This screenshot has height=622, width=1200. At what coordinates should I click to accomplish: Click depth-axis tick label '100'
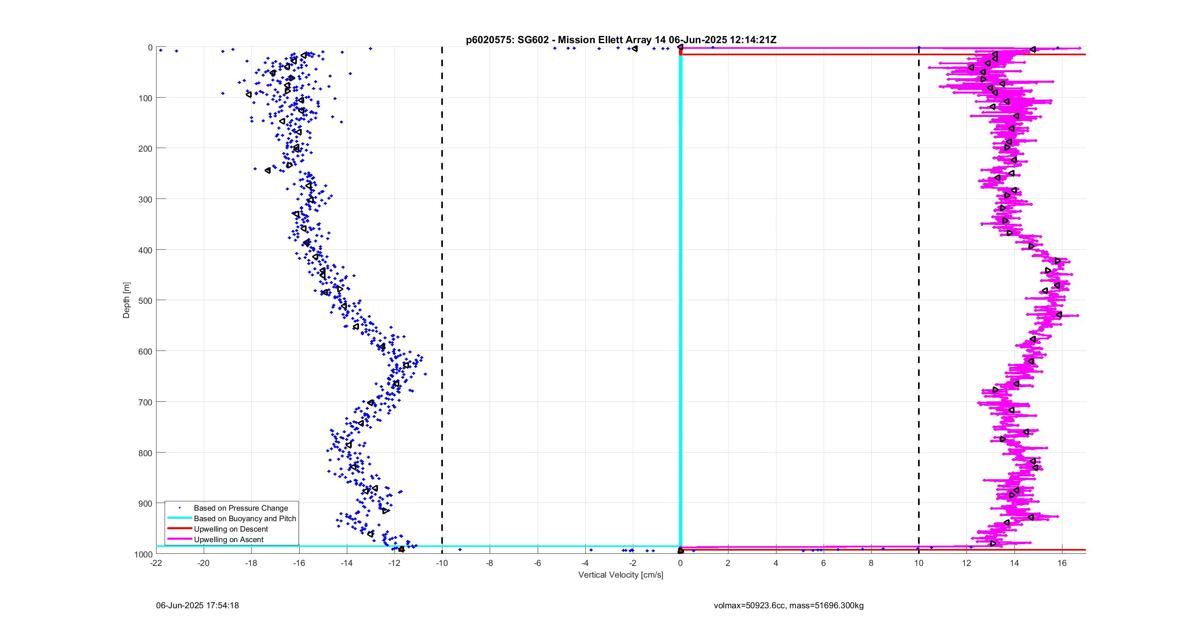(x=145, y=98)
